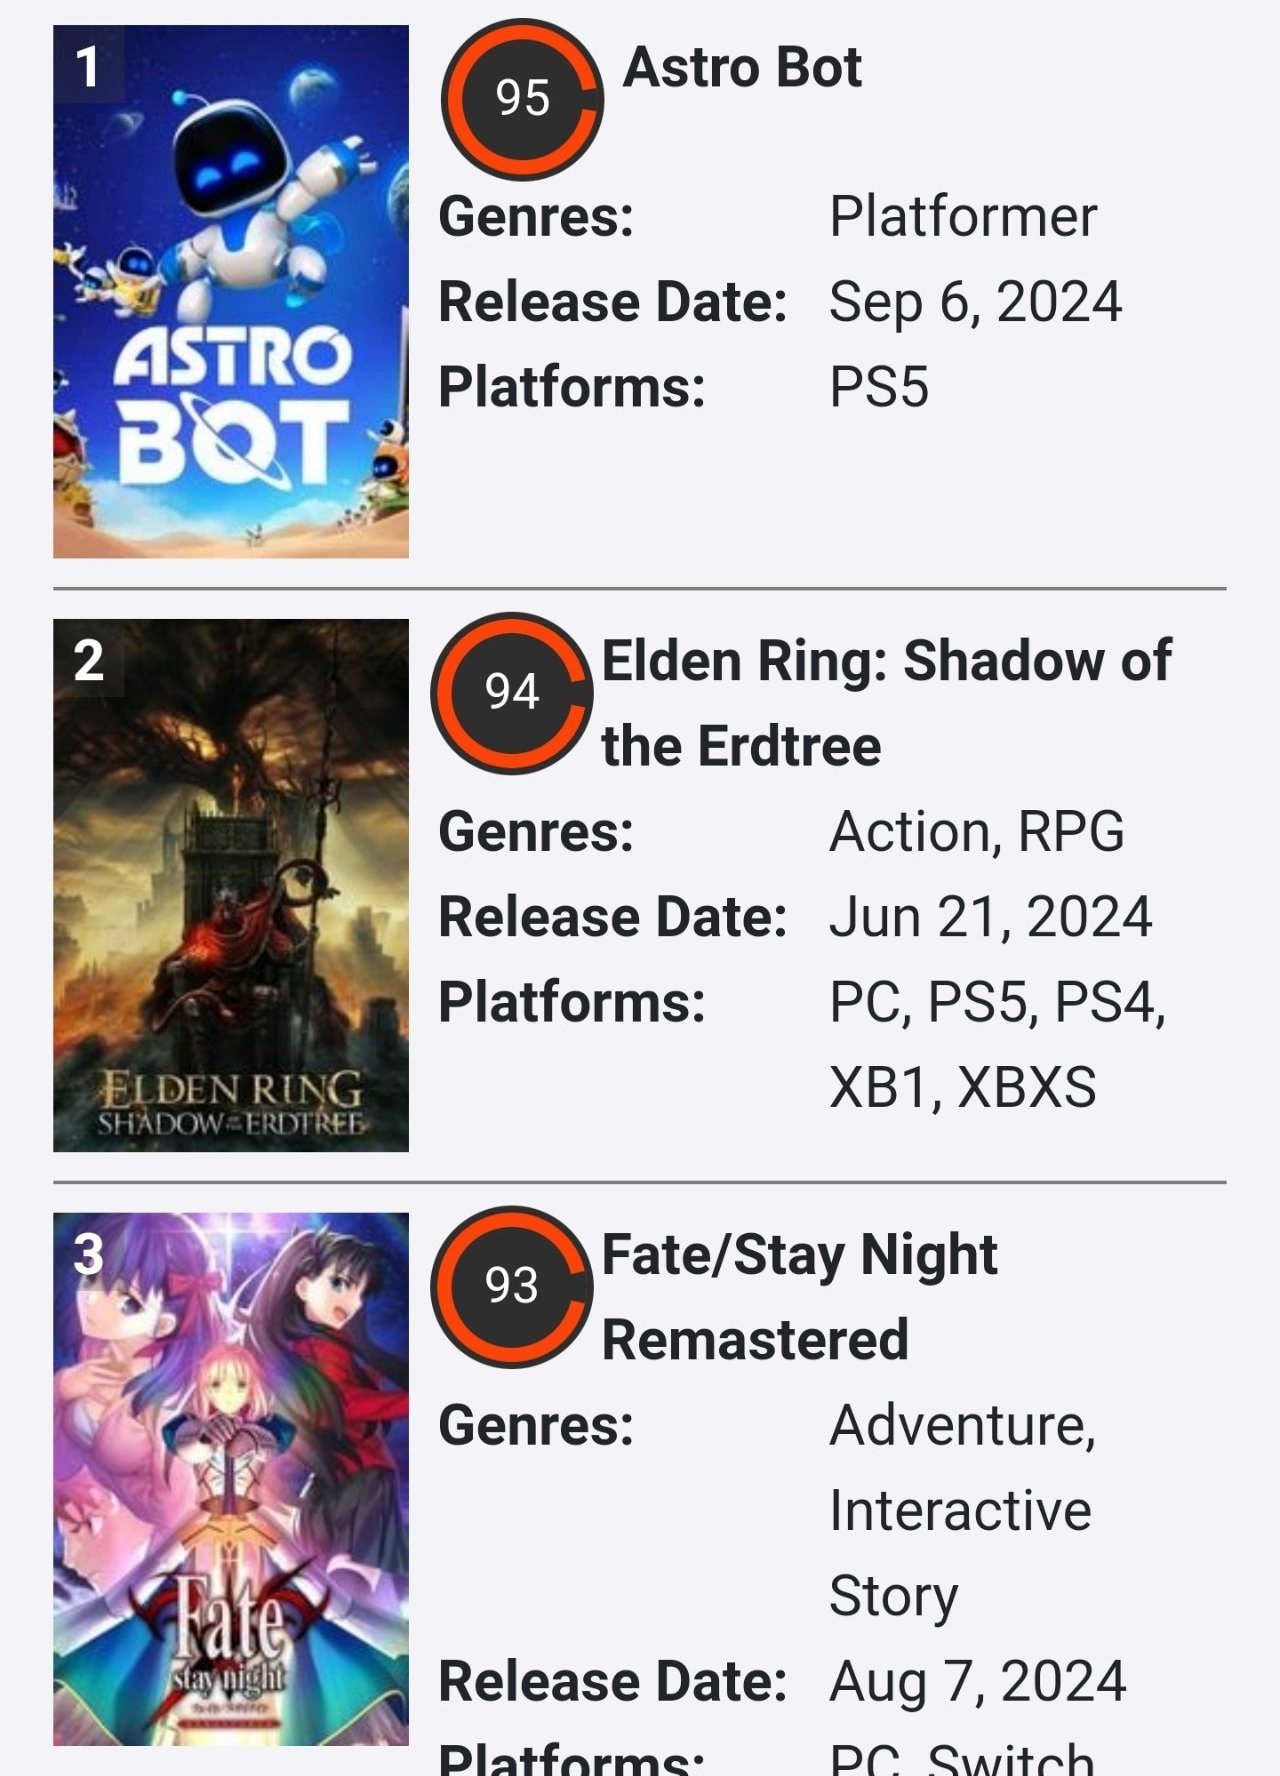
Task: Select the Adventure genre of Fate/Stay Night
Action: click(962, 1426)
